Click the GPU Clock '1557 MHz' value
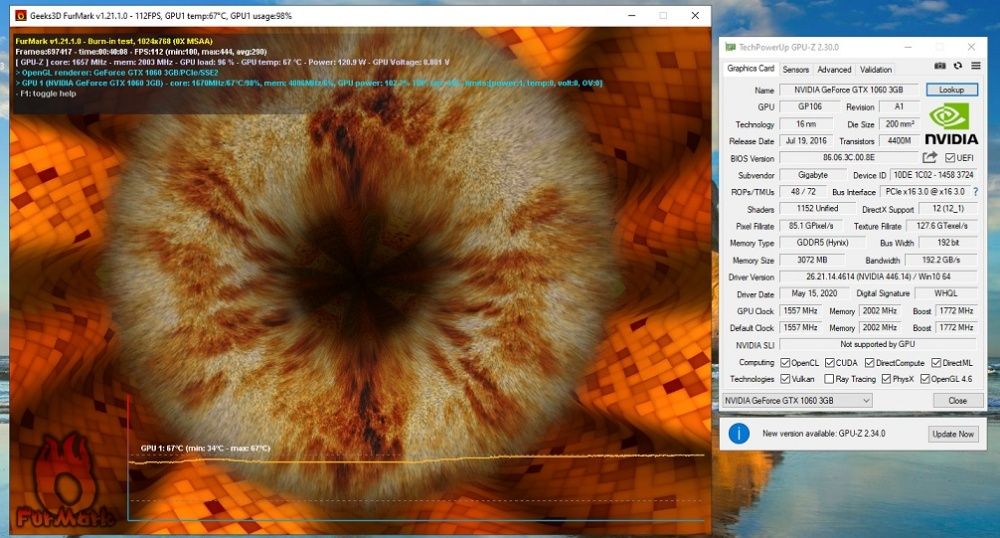The height and width of the screenshot is (538, 1000). click(800, 310)
